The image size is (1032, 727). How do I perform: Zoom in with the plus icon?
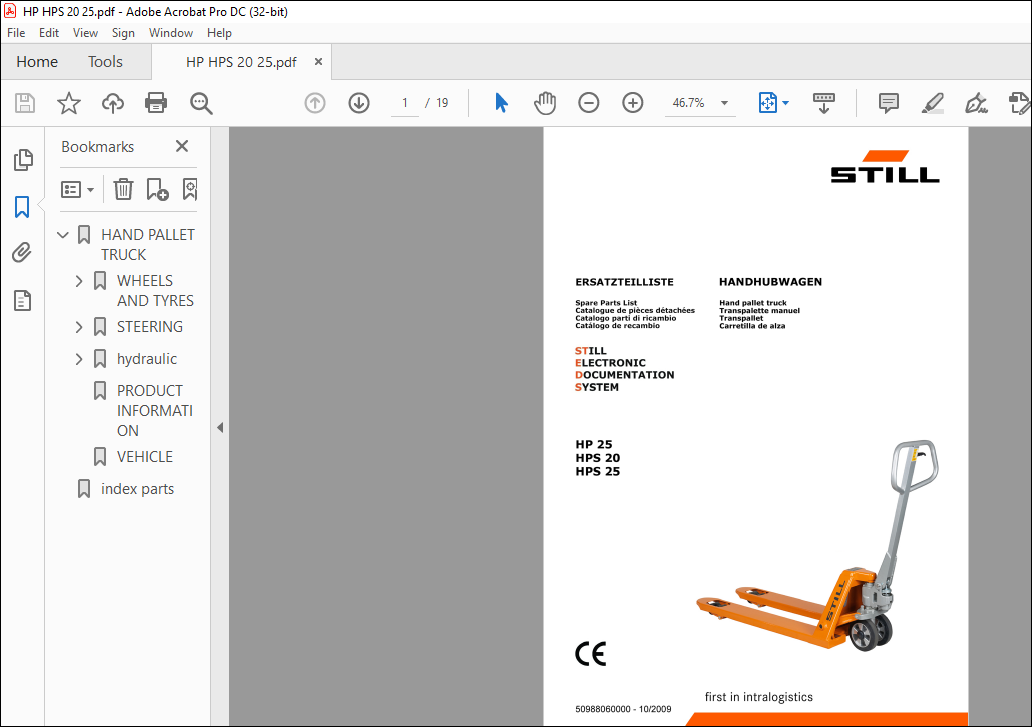tap(632, 103)
